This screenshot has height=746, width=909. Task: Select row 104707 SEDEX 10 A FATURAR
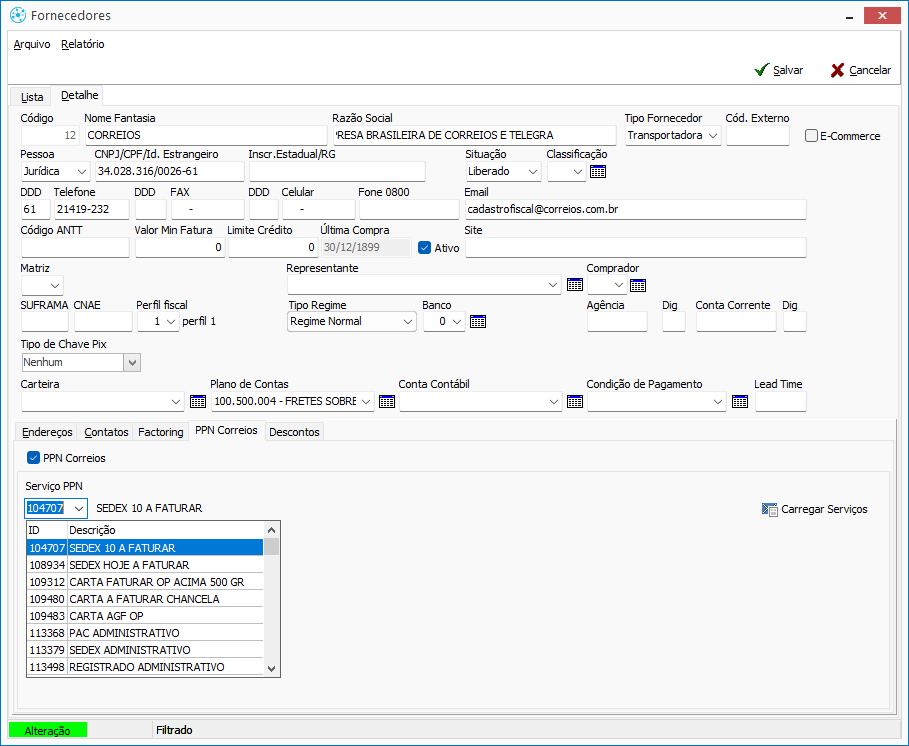click(x=145, y=548)
